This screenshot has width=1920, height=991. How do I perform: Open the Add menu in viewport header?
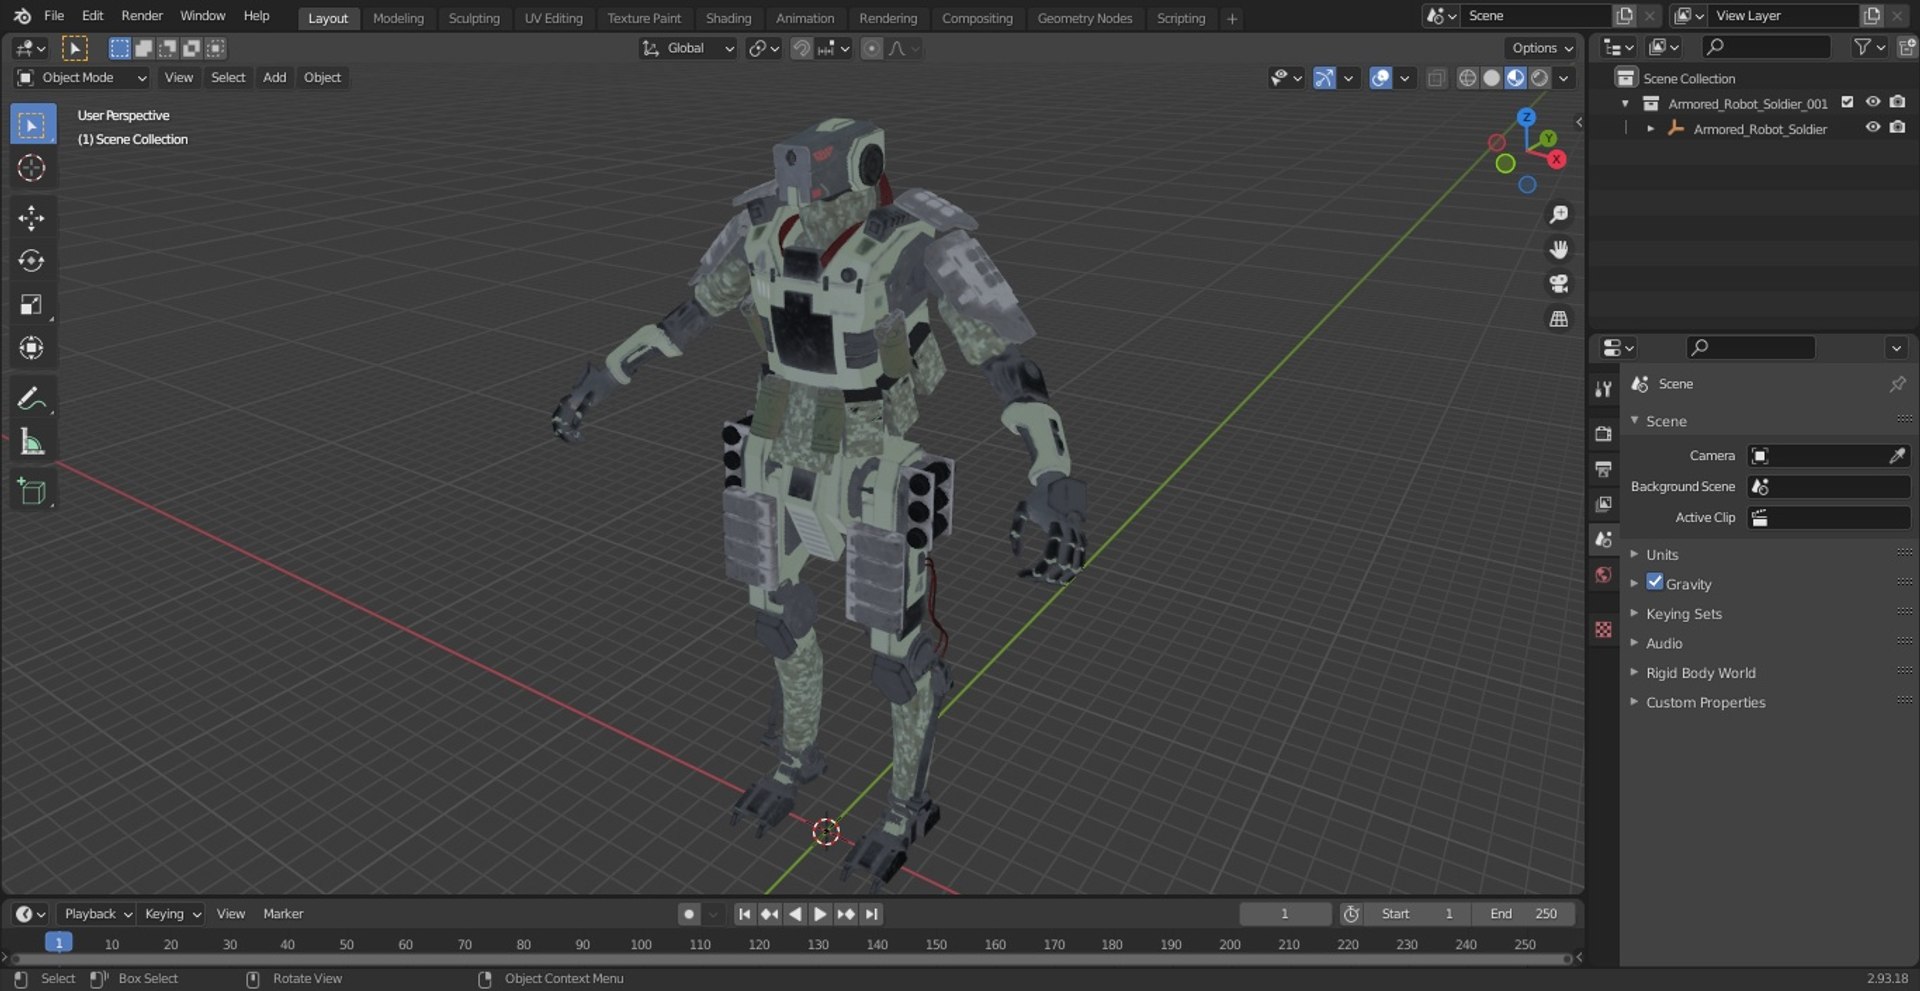[274, 78]
